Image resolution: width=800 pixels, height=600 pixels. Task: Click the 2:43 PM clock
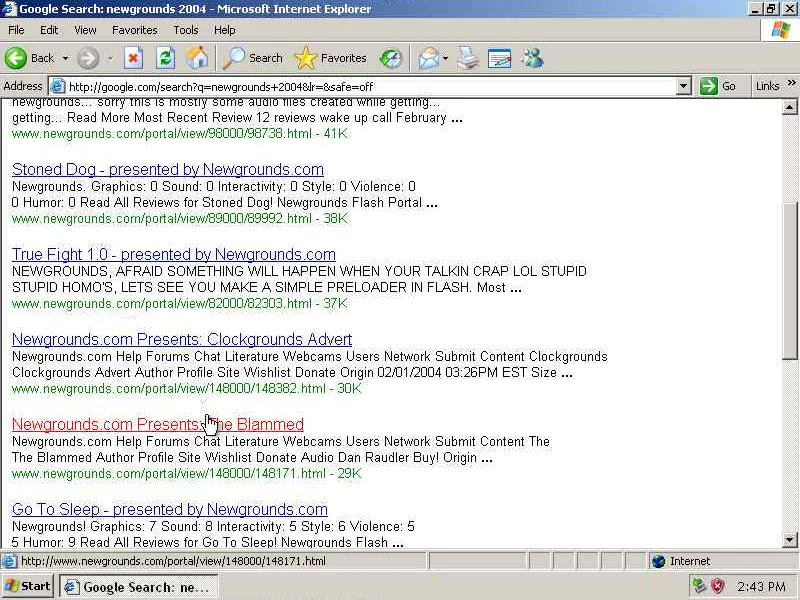click(x=761, y=587)
